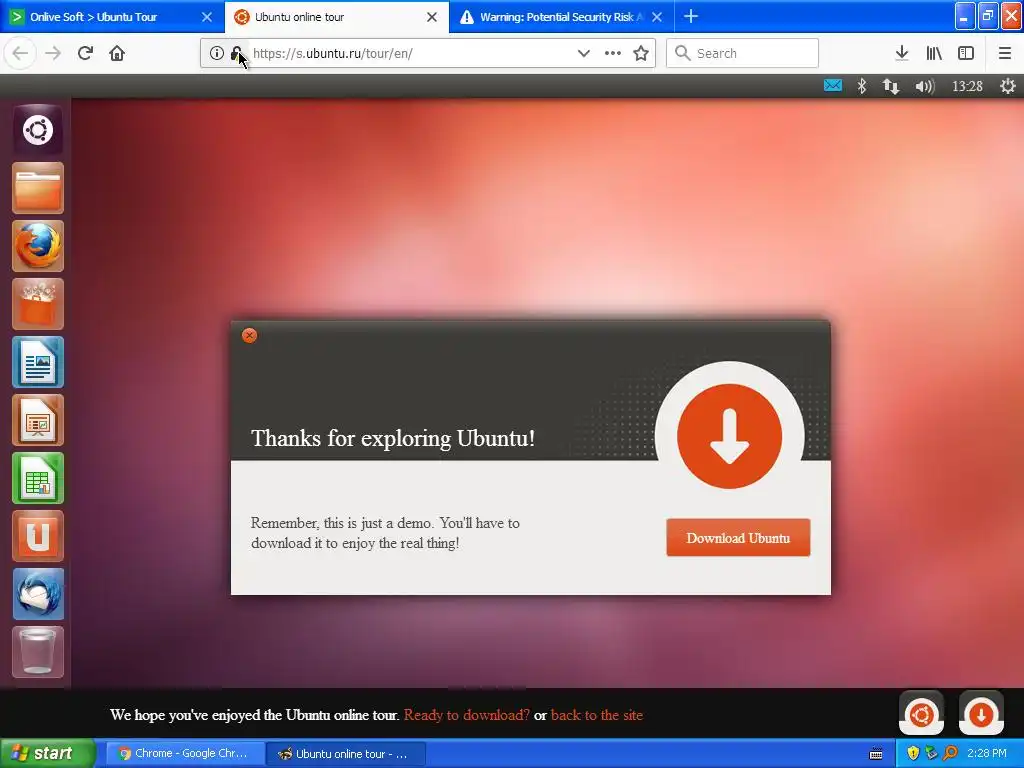Viewport: 1024px width, 768px height.
Task: Click the Firefox Search box
Action: click(x=743, y=53)
